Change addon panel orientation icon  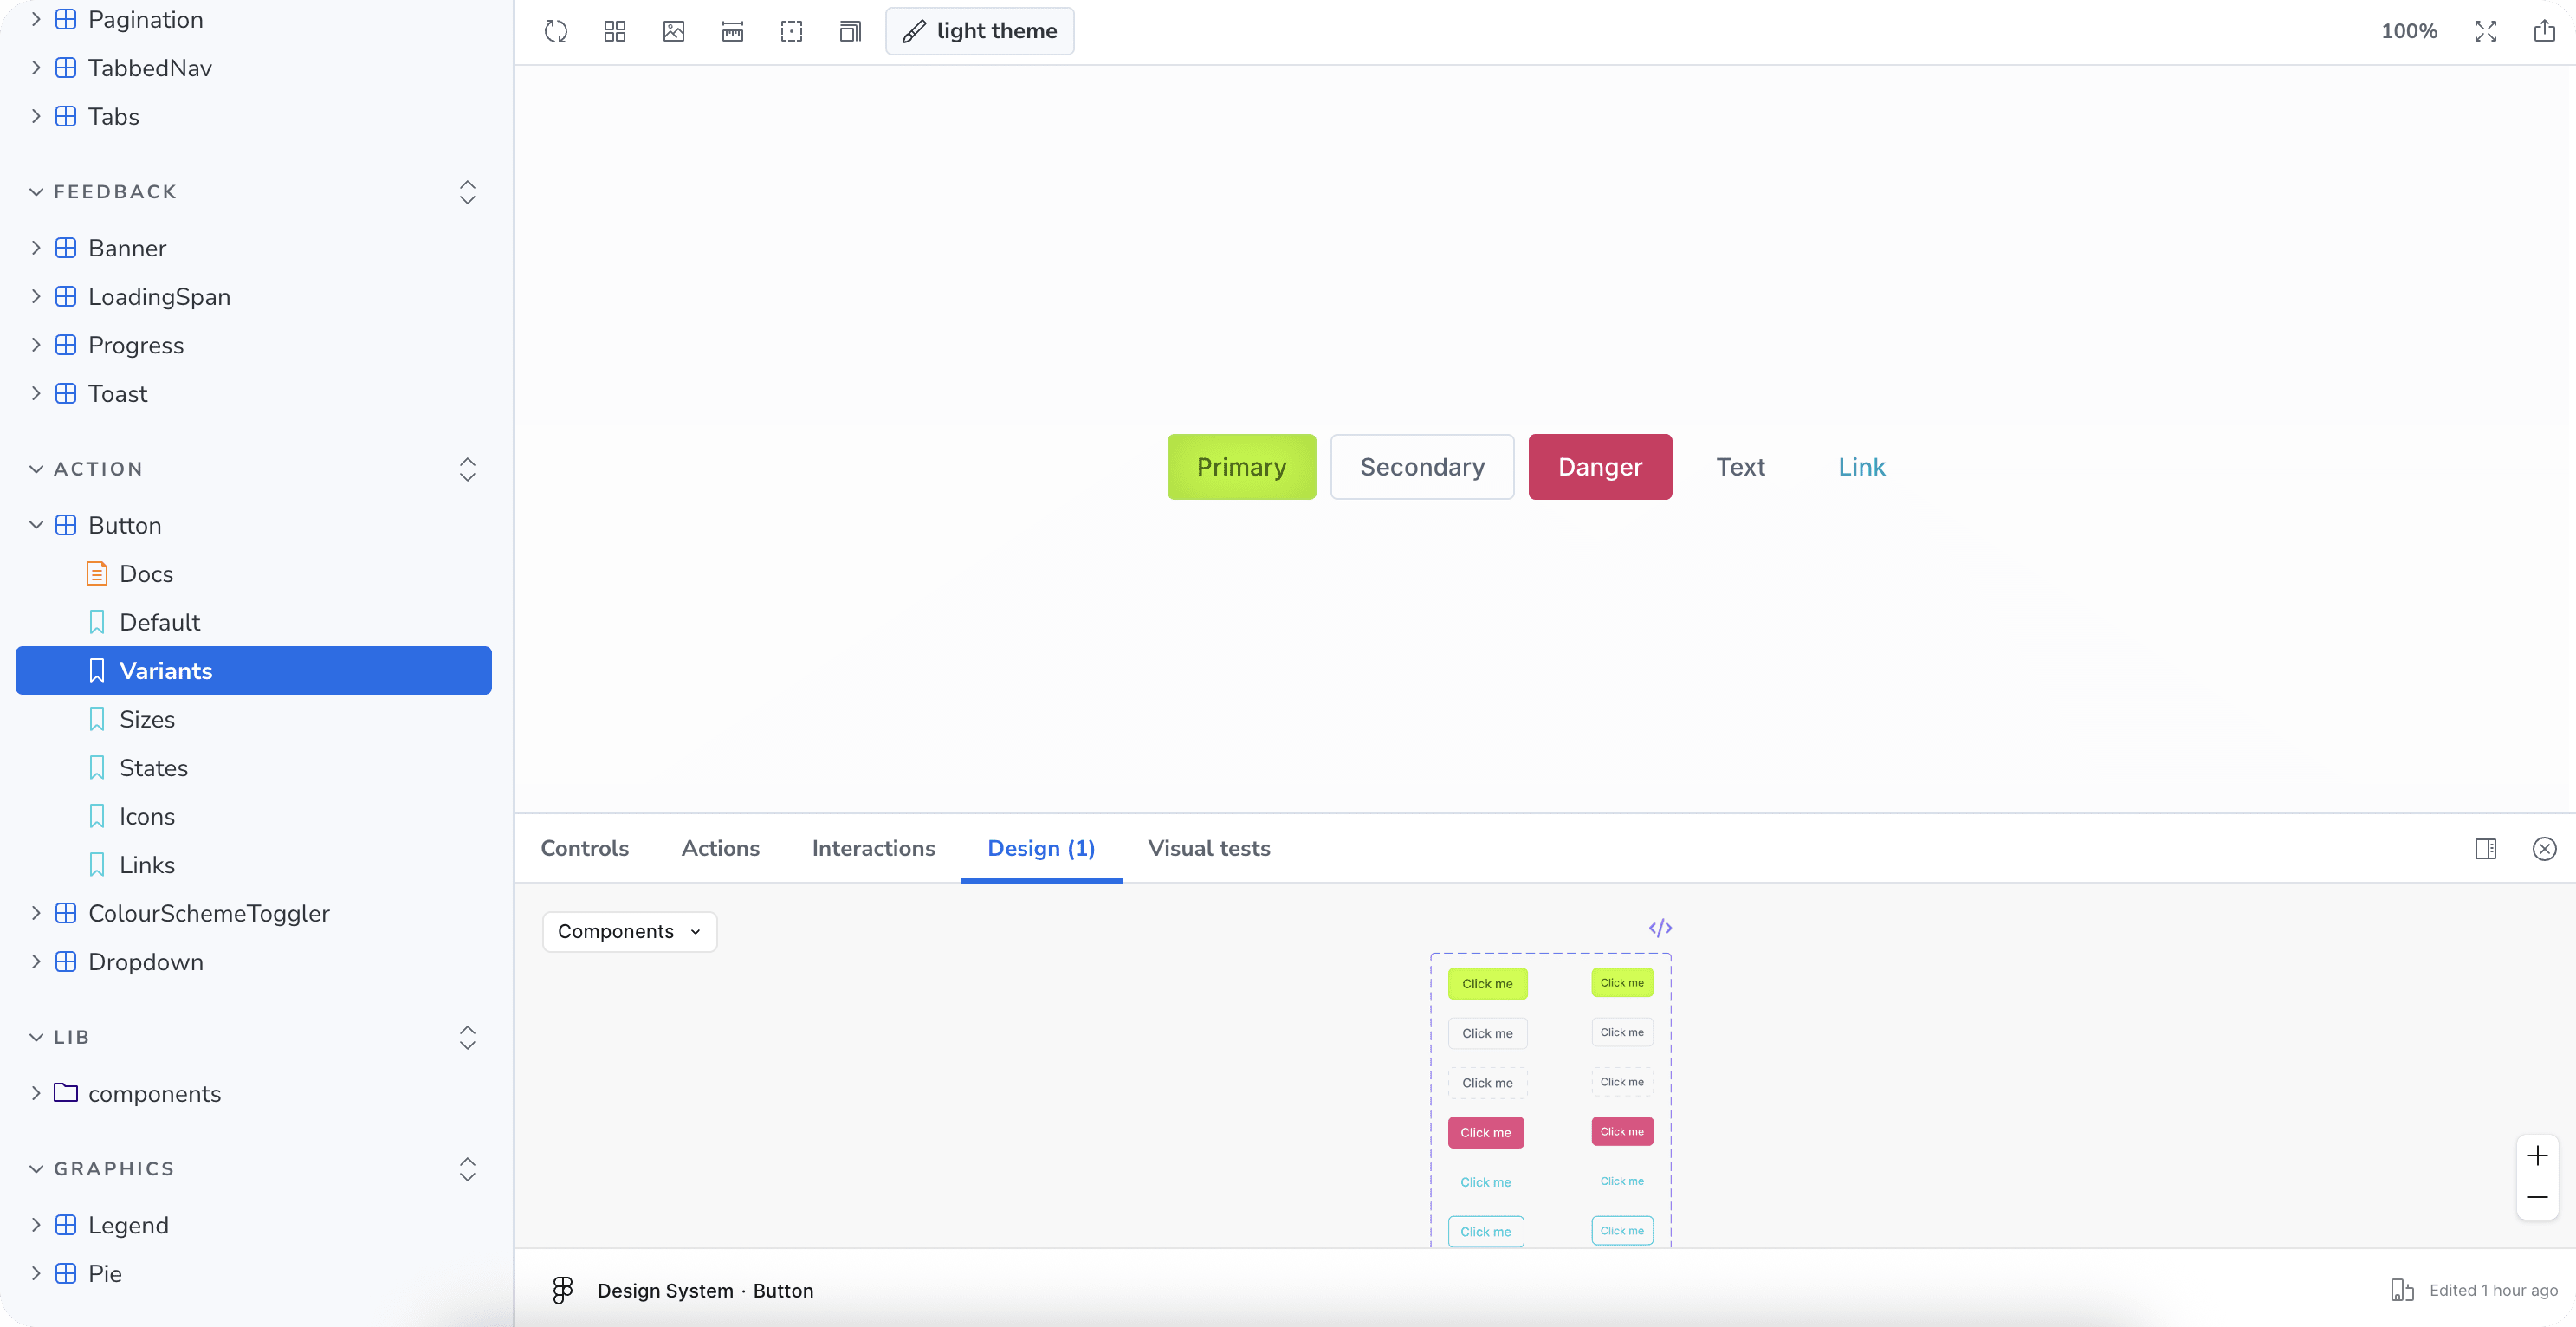[x=2486, y=849]
